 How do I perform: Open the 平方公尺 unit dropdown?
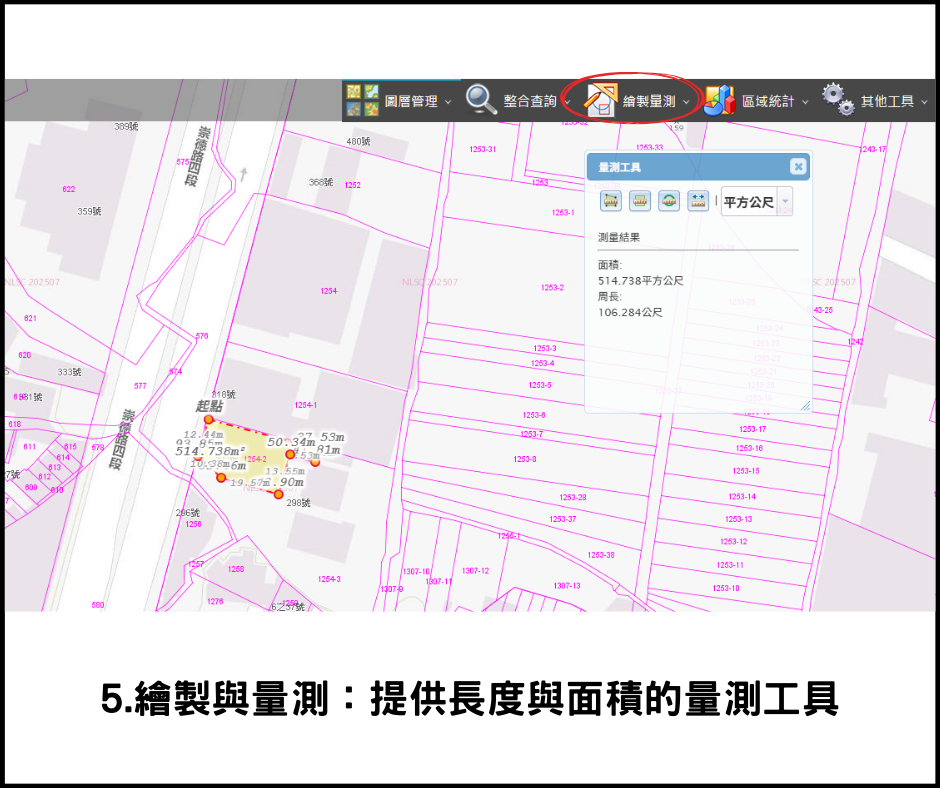pos(785,201)
